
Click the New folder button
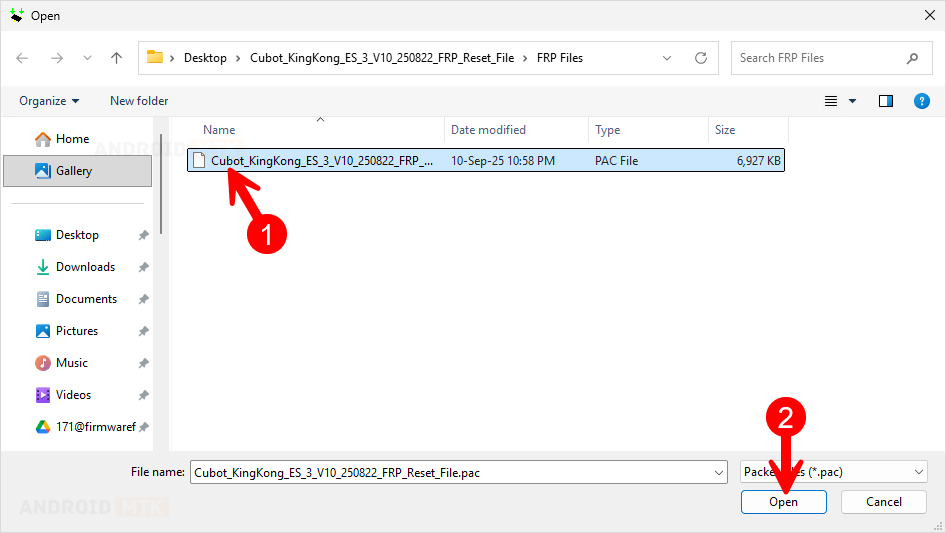(139, 101)
